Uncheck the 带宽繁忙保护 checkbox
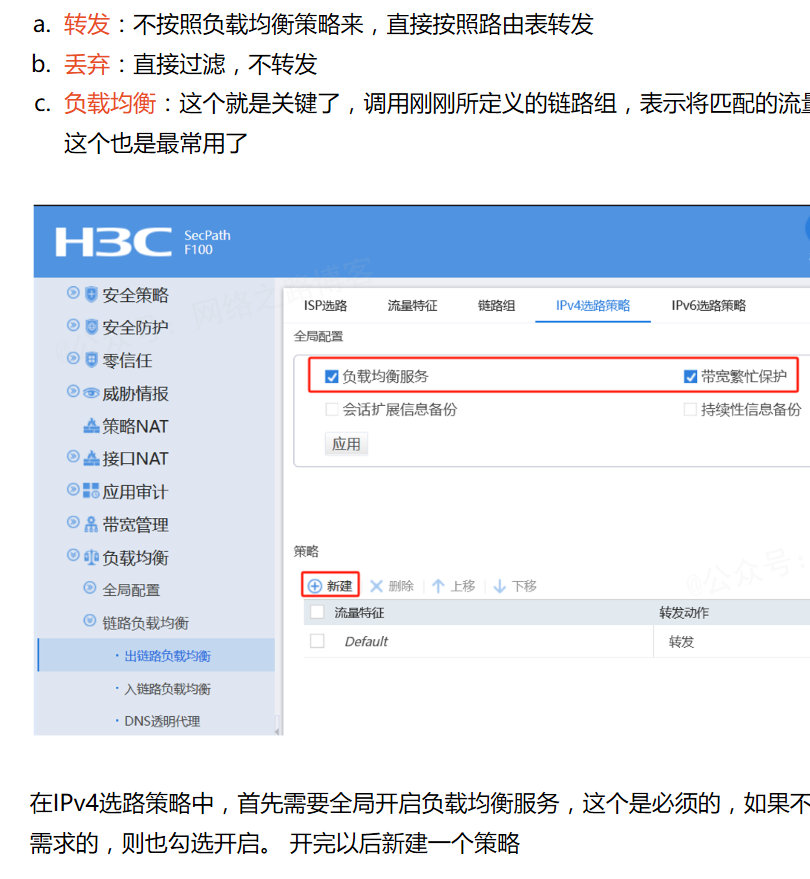This screenshot has width=810, height=879. point(690,377)
